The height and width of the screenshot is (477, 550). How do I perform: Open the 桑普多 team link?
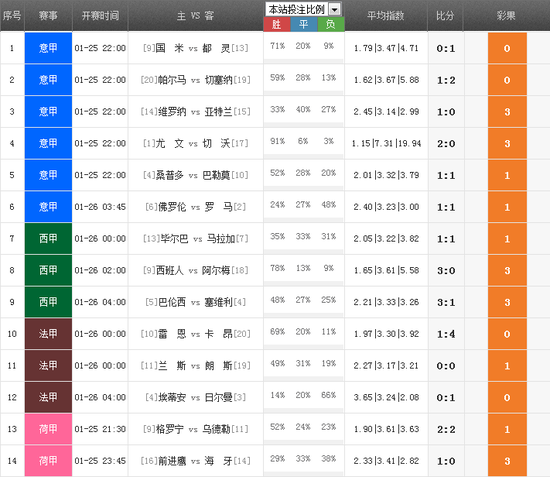tap(170, 175)
